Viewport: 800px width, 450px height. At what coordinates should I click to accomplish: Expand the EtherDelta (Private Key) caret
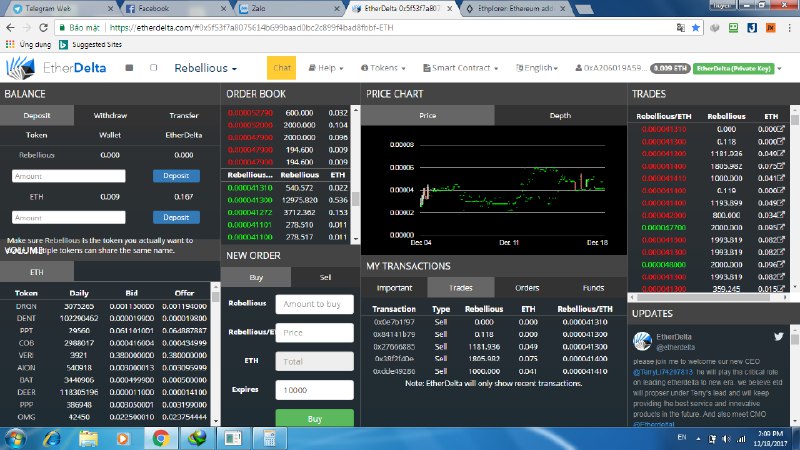click(x=779, y=68)
